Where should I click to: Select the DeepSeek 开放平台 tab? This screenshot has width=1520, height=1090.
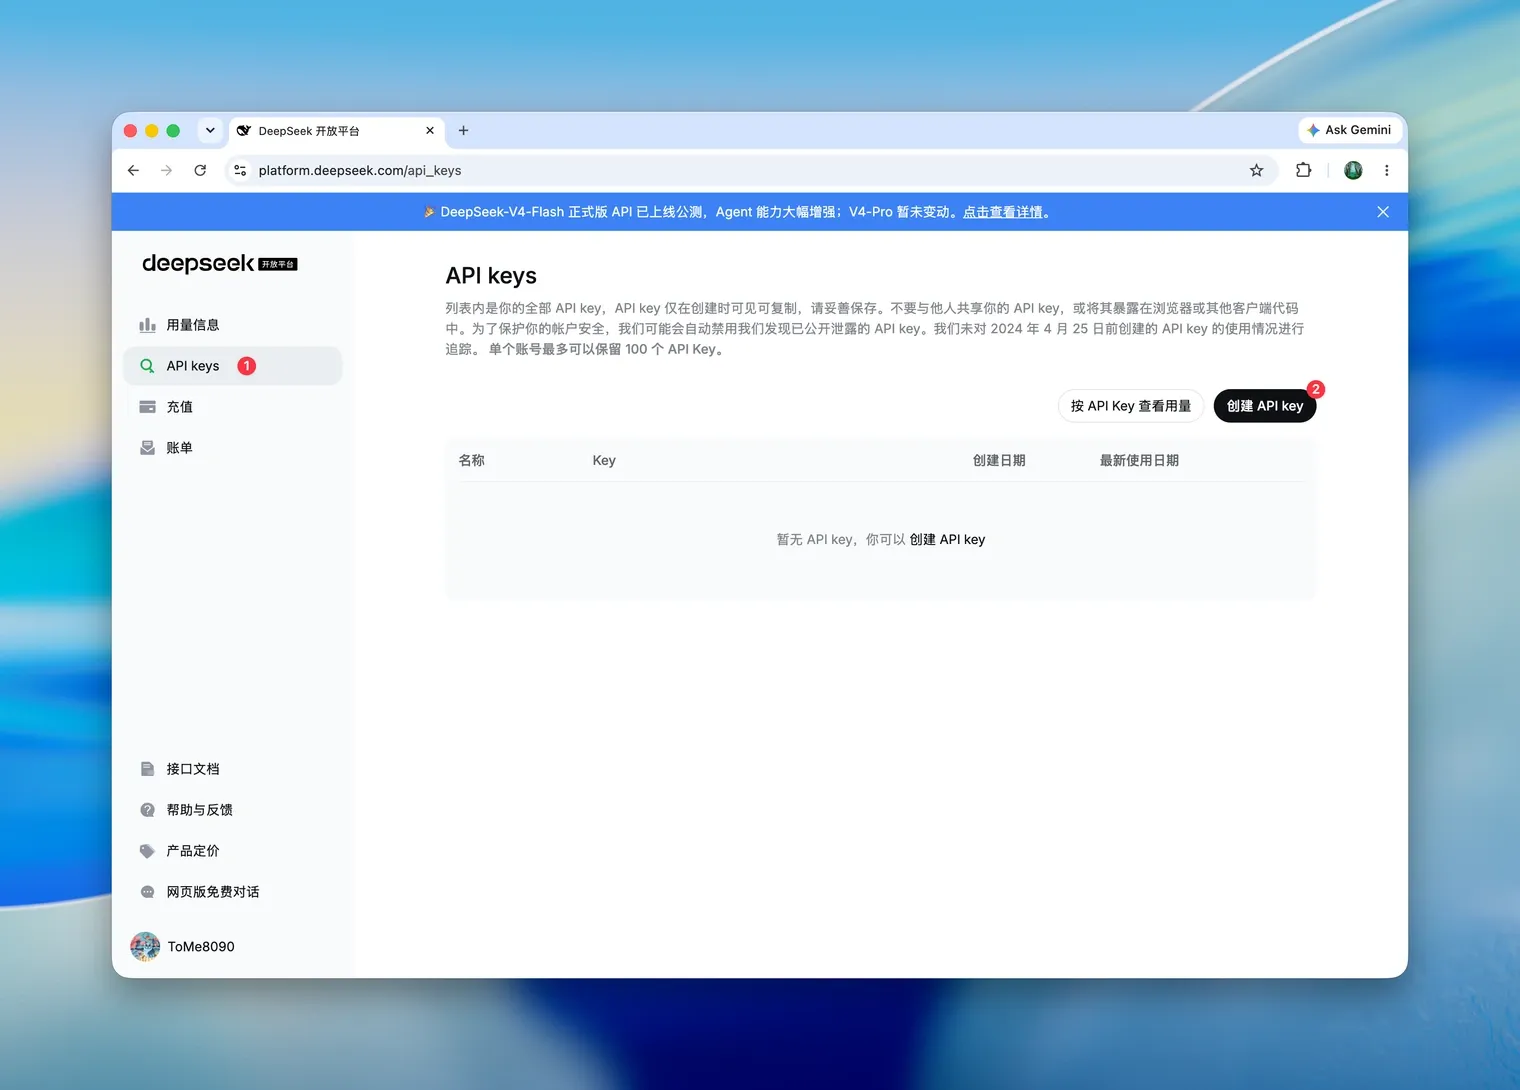pyautogui.click(x=338, y=131)
